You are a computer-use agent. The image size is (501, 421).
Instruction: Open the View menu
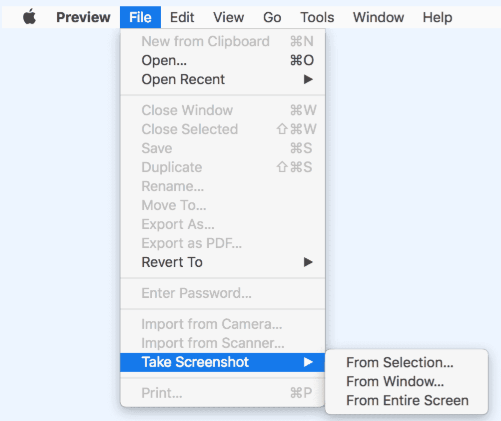click(x=228, y=17)
